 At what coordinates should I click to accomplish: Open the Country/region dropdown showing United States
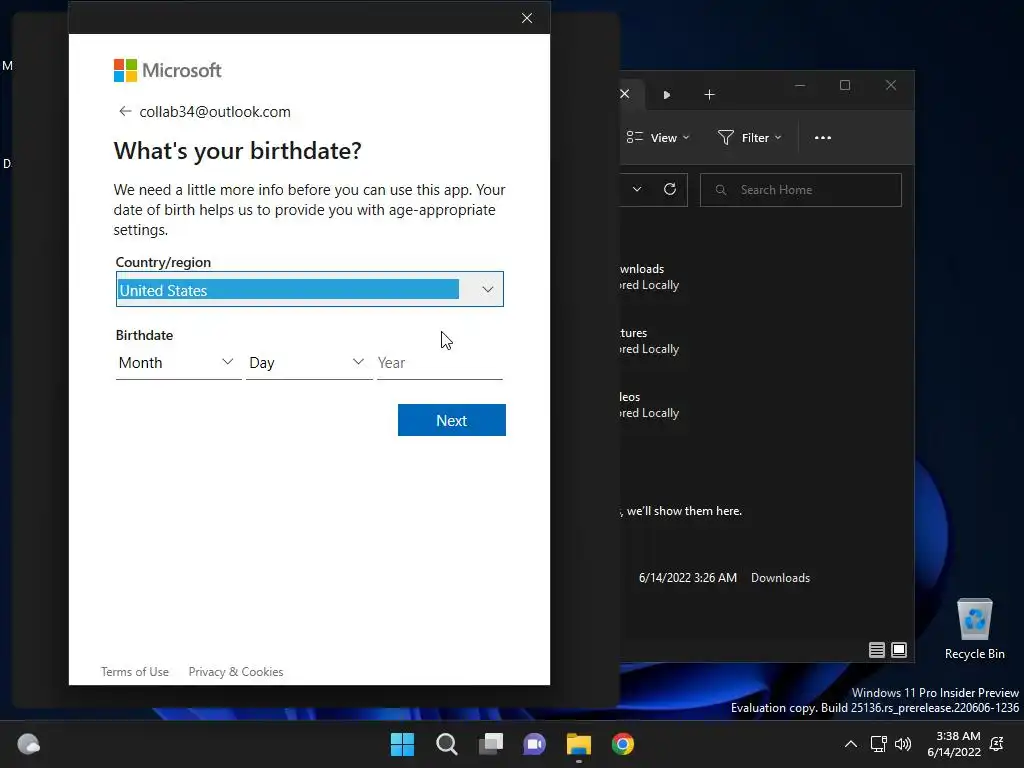[x=310, y=289]
